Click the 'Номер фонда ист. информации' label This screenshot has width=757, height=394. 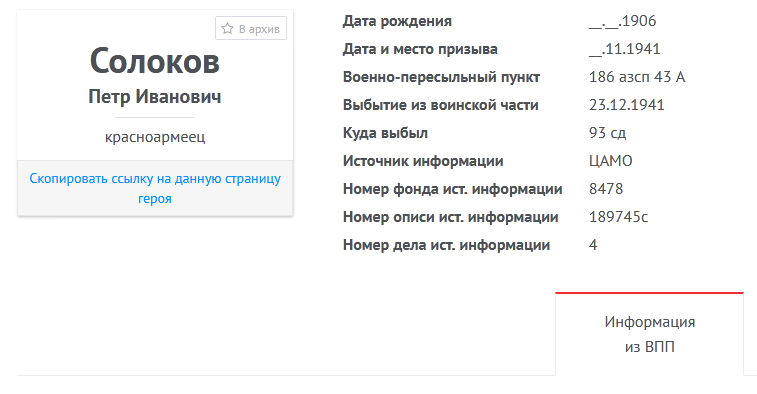pyautogui.click(x=452, y=189)
